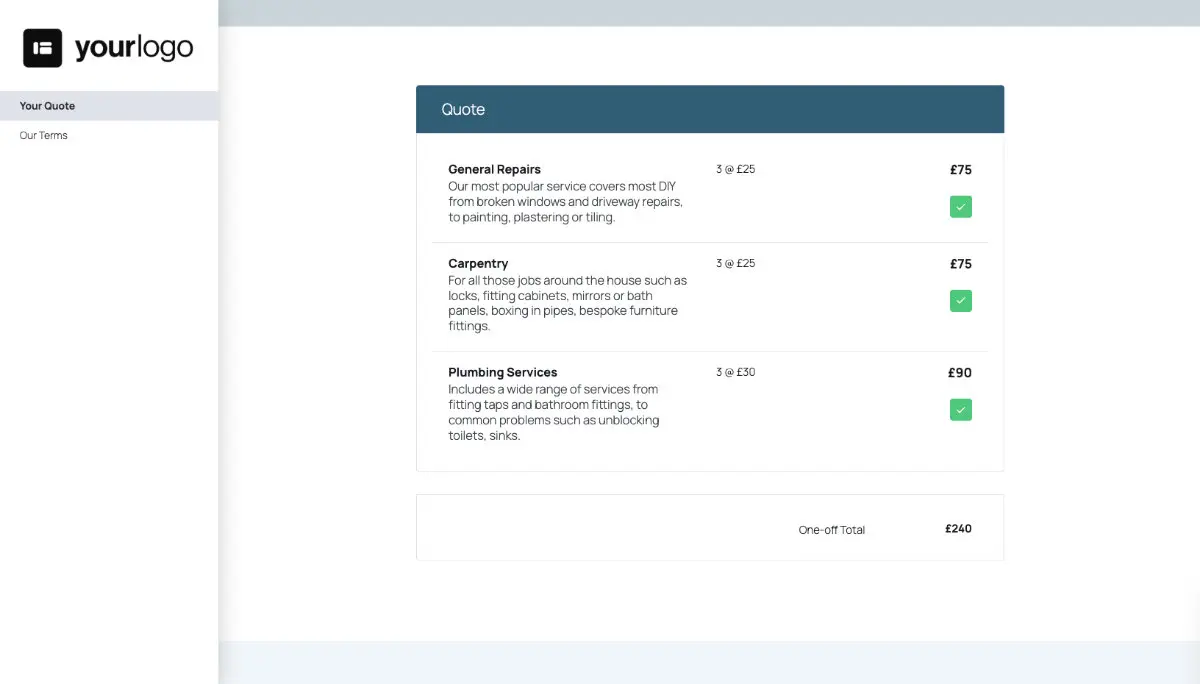1200x684 pixels.
Task: Click the Plumbing Services description text
Action: click(x=553, y=412)
